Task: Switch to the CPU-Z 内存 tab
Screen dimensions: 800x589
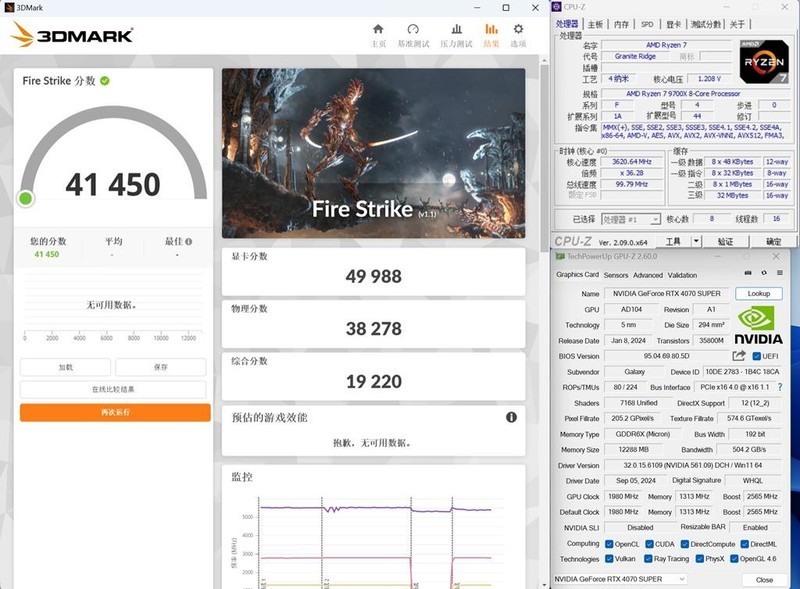Action: [621, 23]
